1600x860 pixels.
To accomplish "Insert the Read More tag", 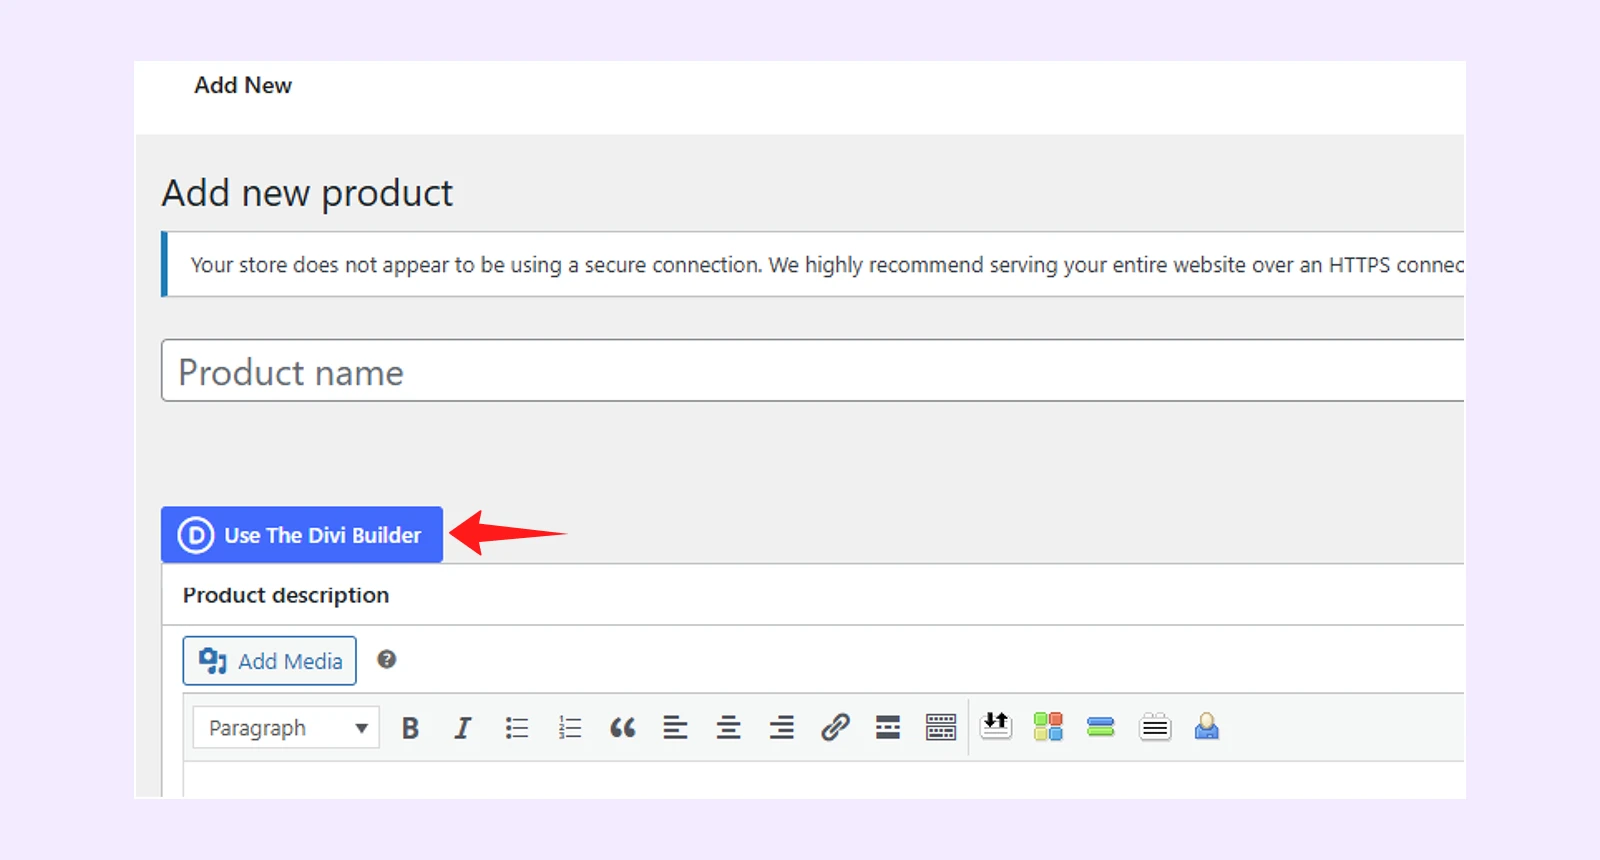I will click(x=888, y=727).
